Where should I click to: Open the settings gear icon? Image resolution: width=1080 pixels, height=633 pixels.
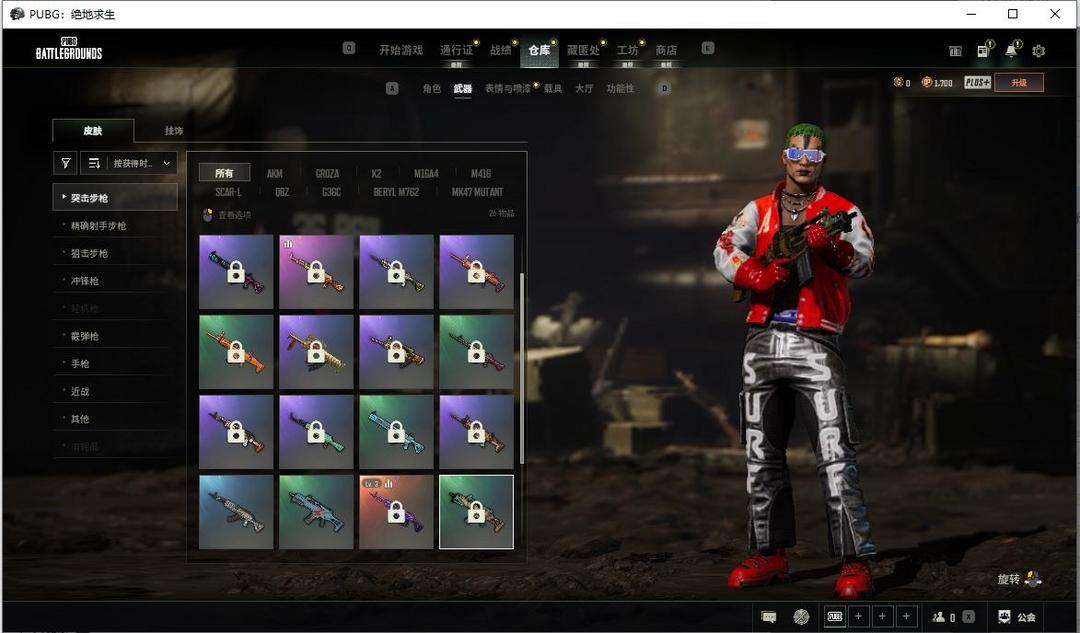click(x=1038, y=51)
